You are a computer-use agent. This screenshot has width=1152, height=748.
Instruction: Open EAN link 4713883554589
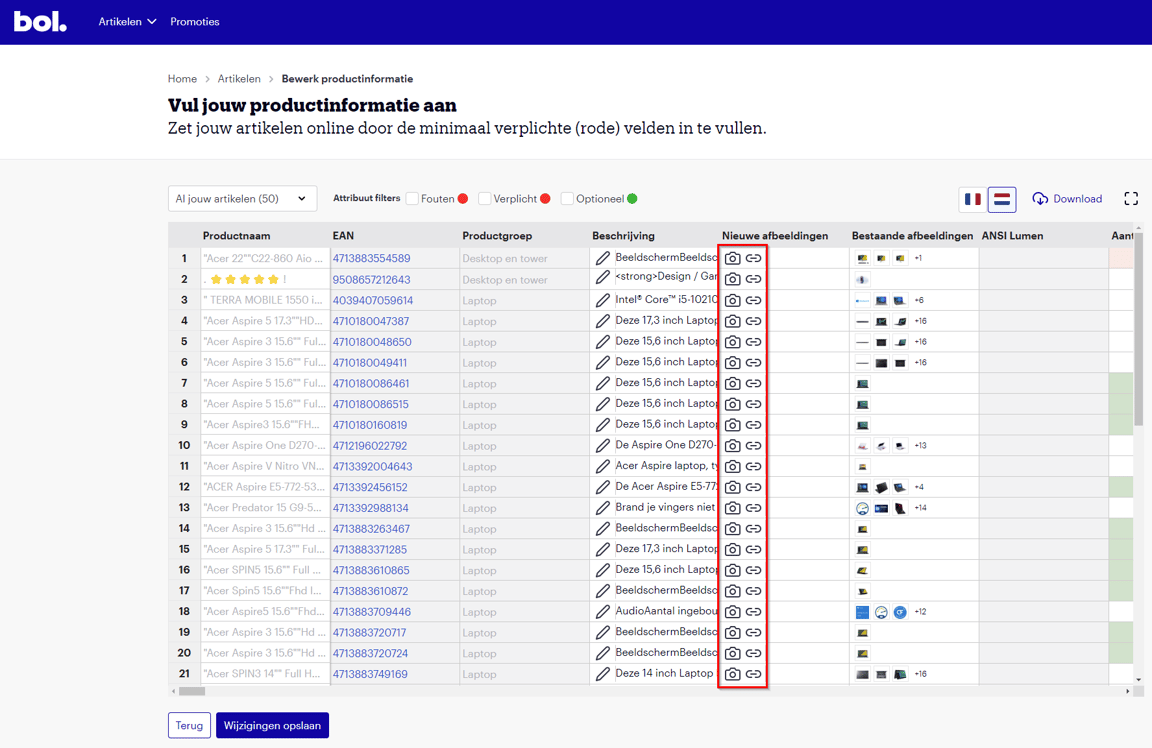(371, 259)
